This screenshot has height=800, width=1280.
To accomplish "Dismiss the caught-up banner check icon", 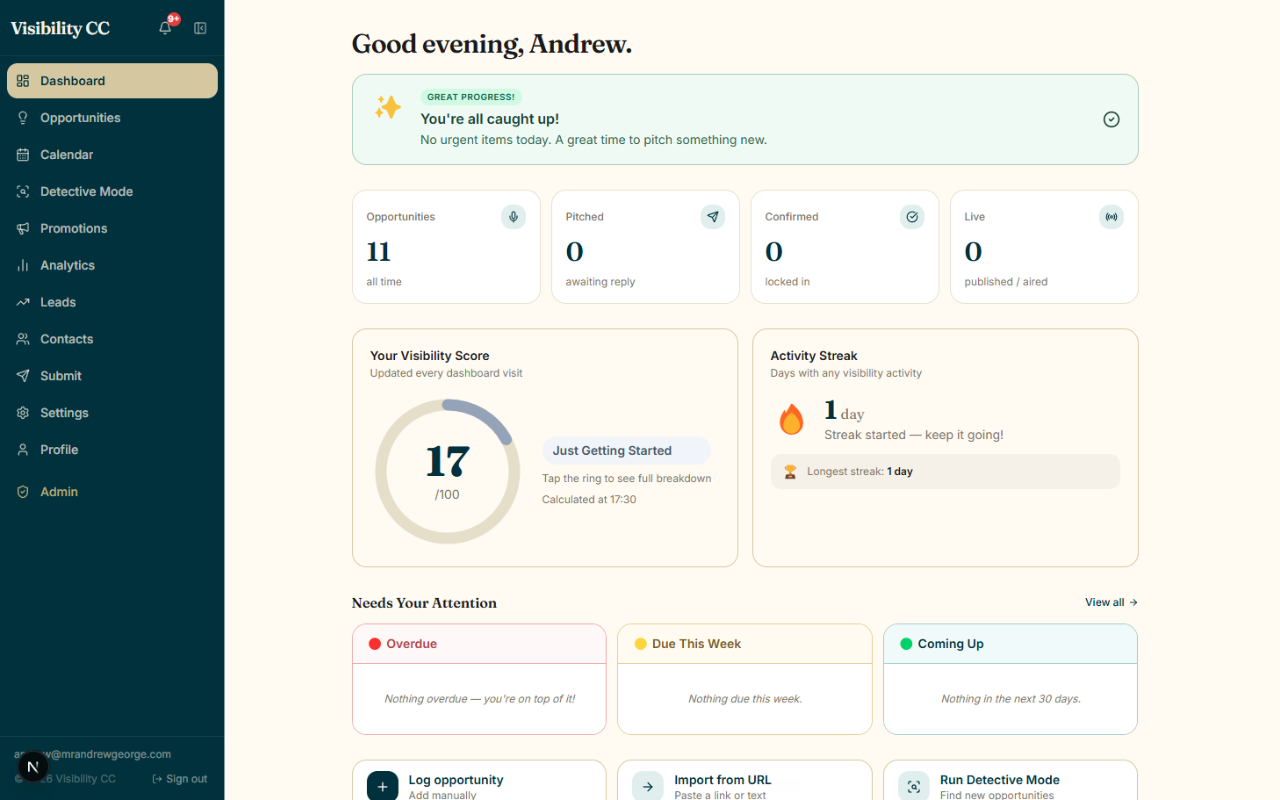I will (1111, 119).
